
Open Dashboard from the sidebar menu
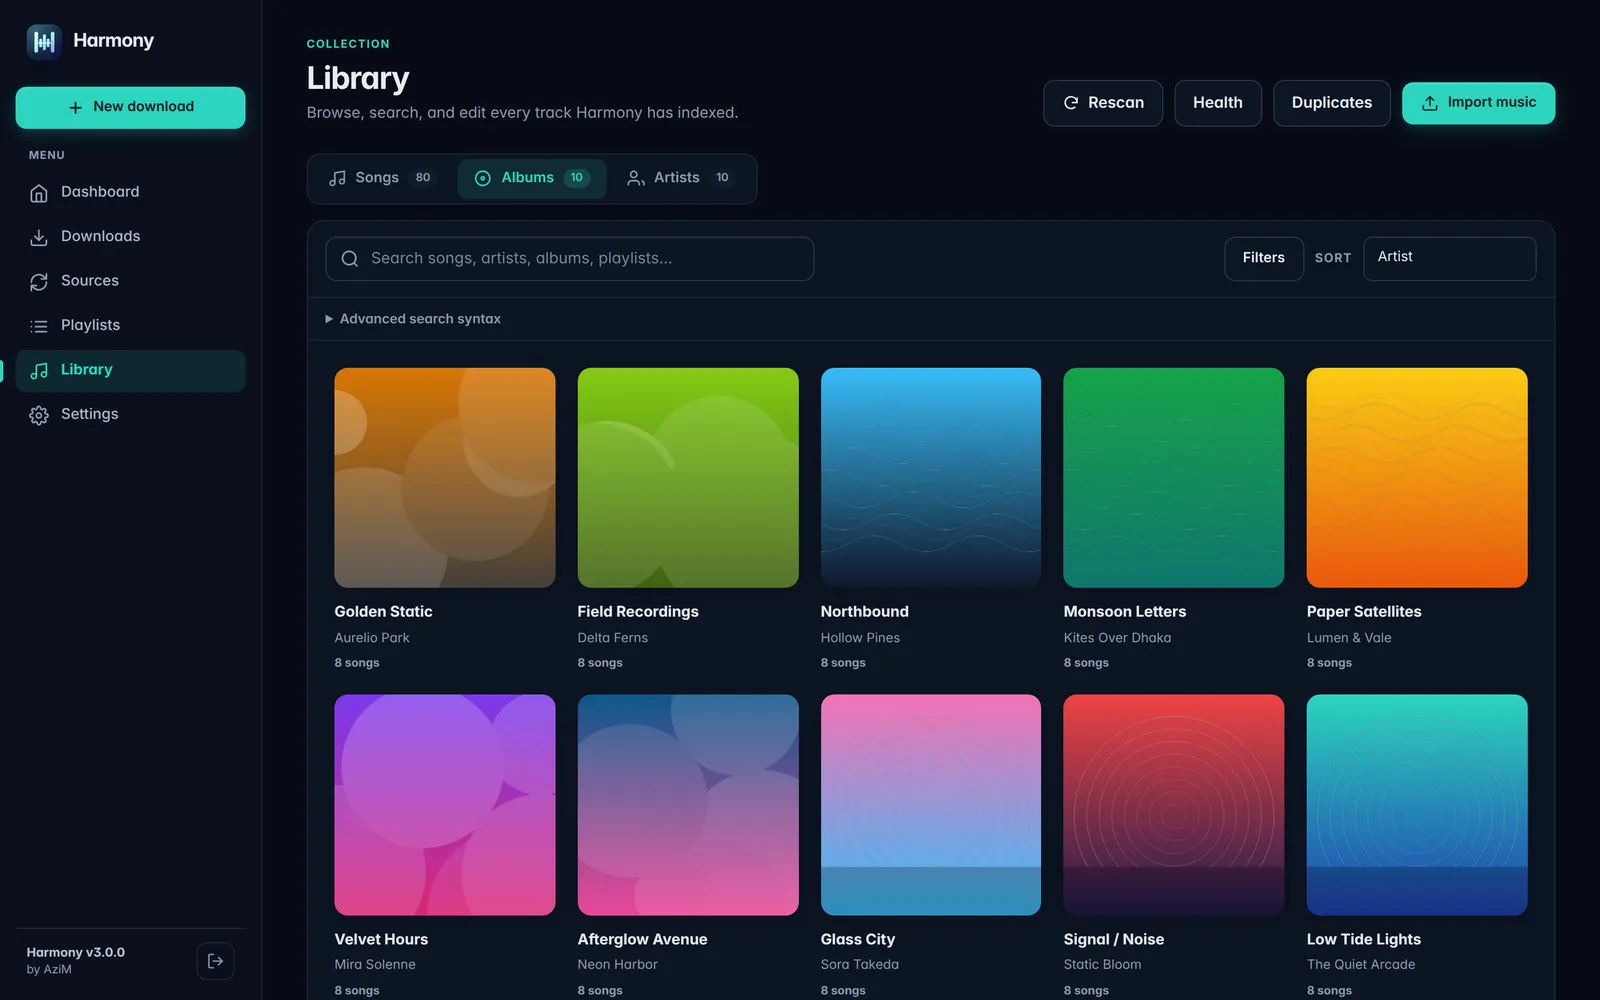tap(130, 192)
